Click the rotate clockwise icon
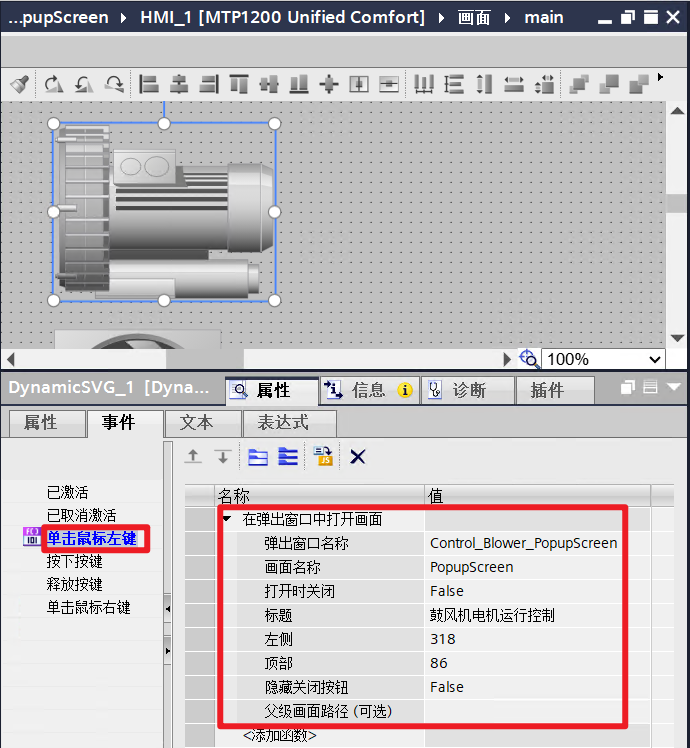Image resolution: width=690 pixels, height=748 pixels. click(53, 84)
